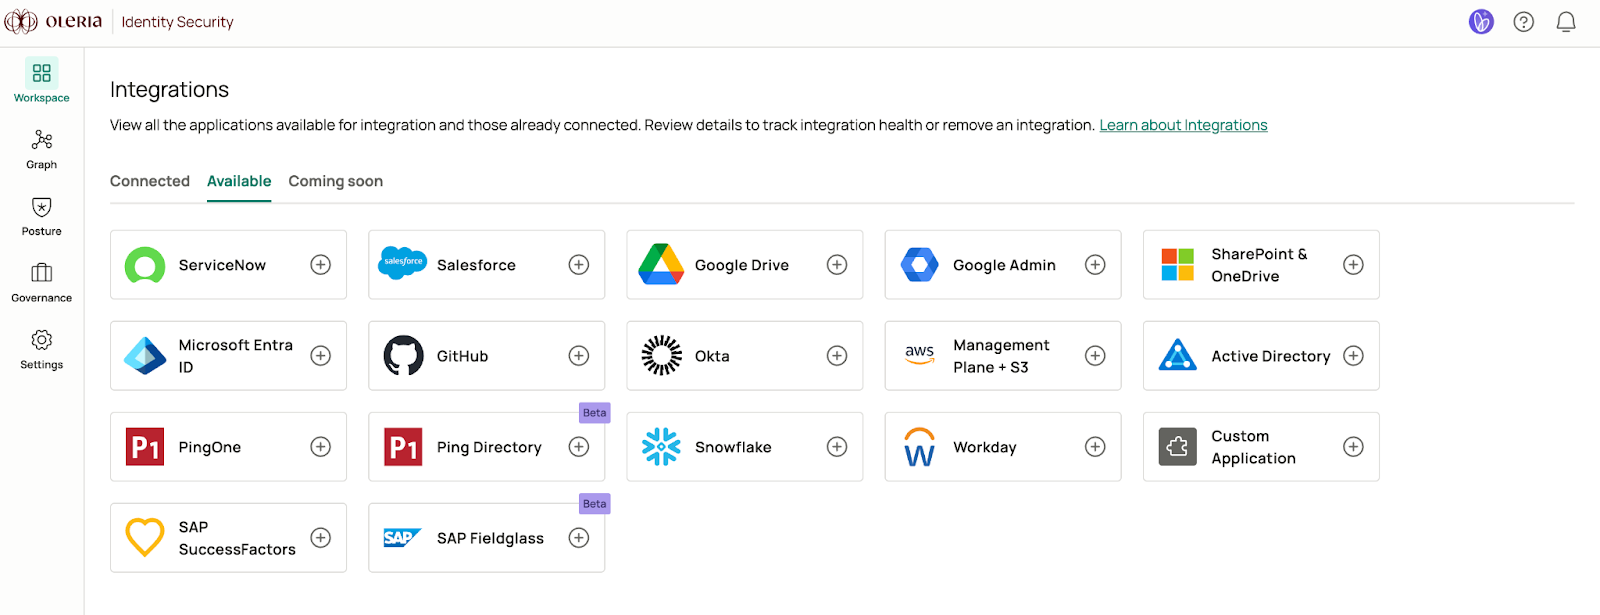This screenshot has height=615, width=1600.
Task: Click the Salesforce cloud logo
Action: tap(403, 262)
